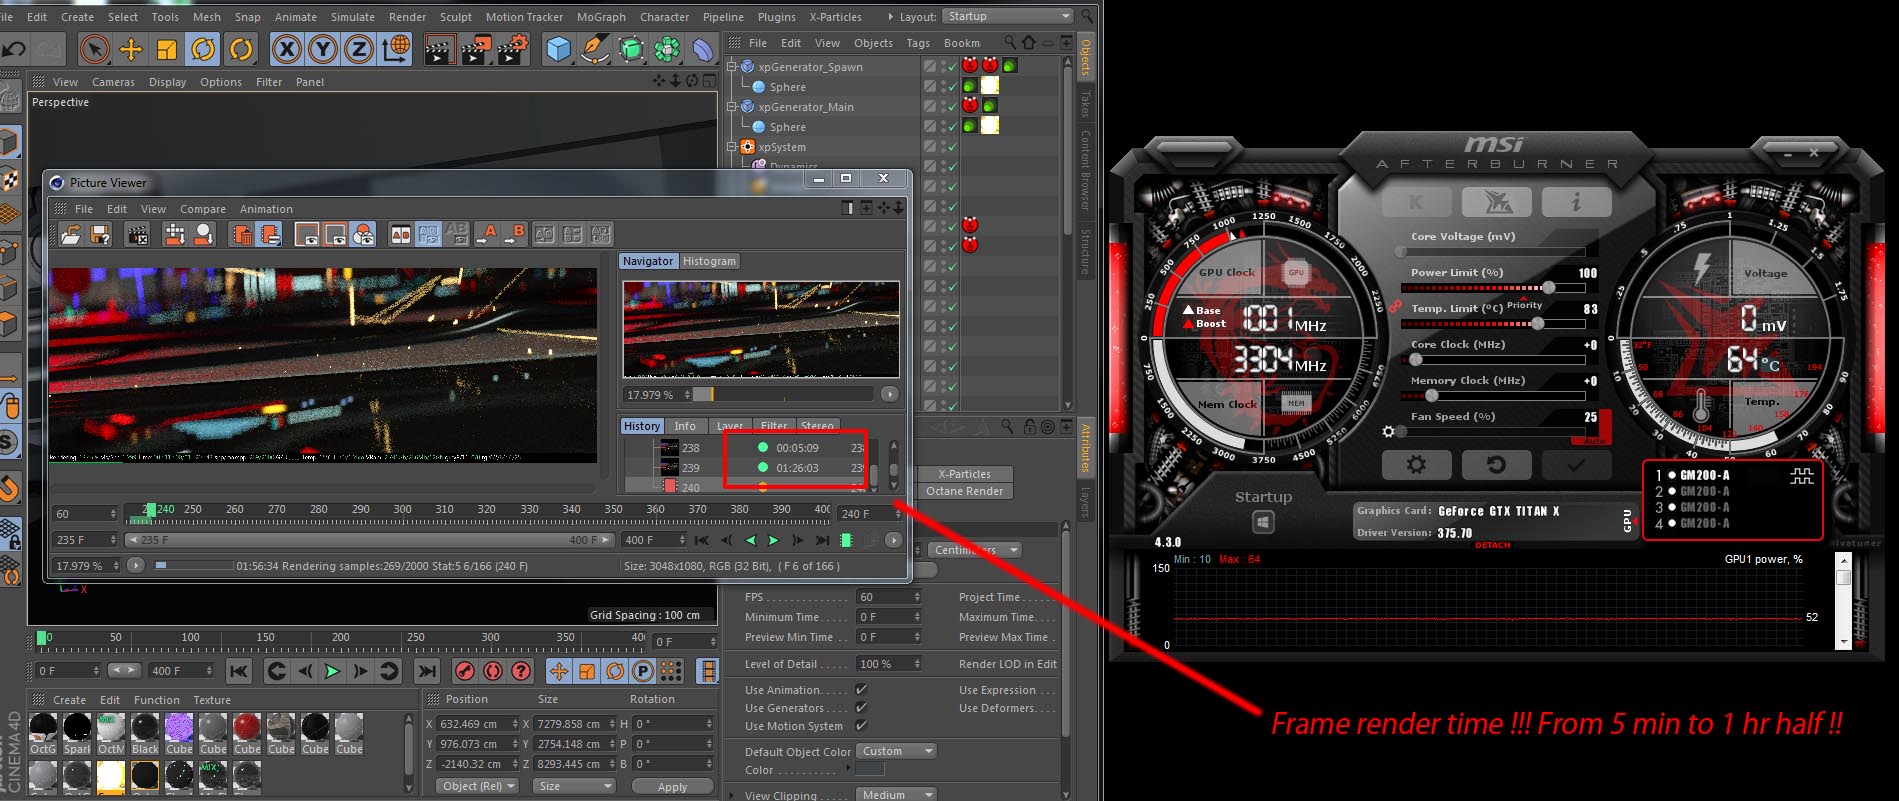
Task: Toggle the Y axis lock icon
Action: 323,49
